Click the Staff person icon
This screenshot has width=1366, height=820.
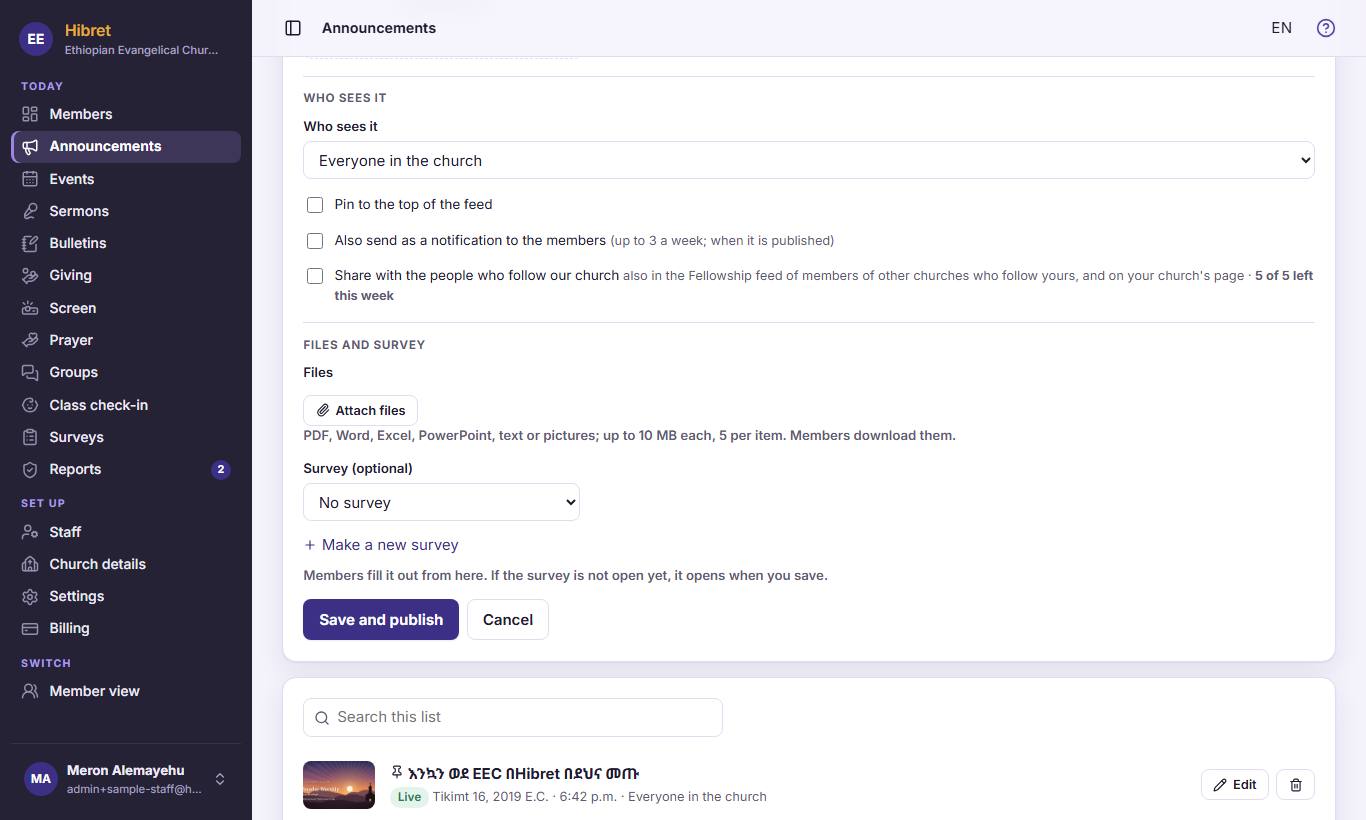[30, 532]
